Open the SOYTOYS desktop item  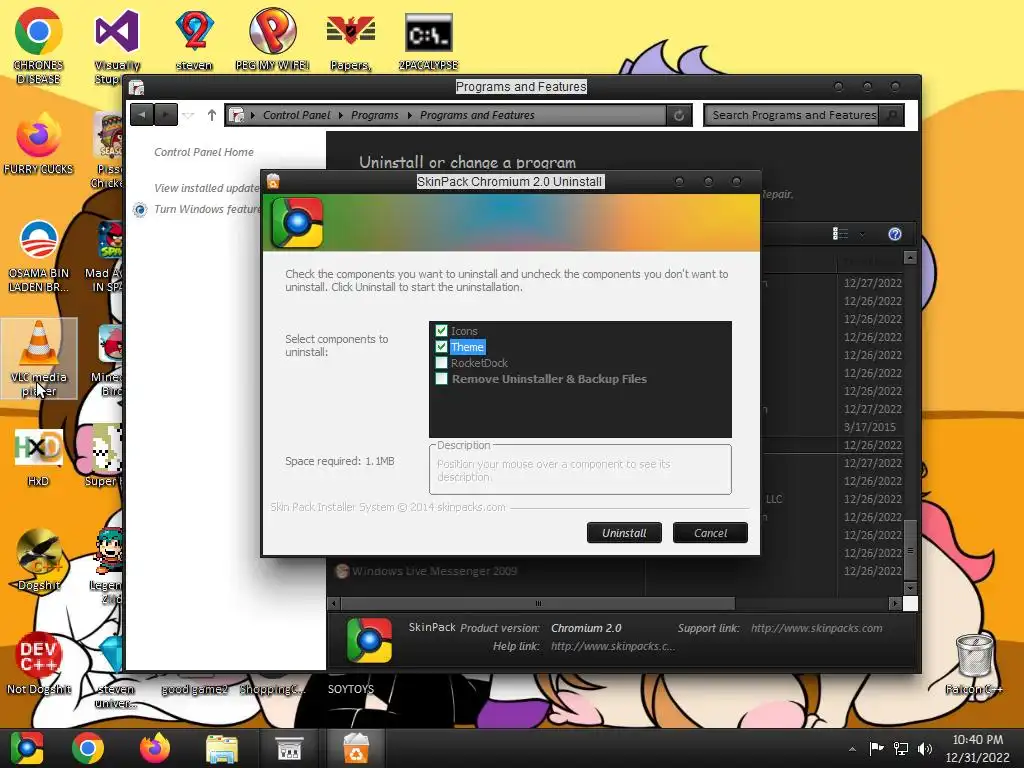(351, 689)
